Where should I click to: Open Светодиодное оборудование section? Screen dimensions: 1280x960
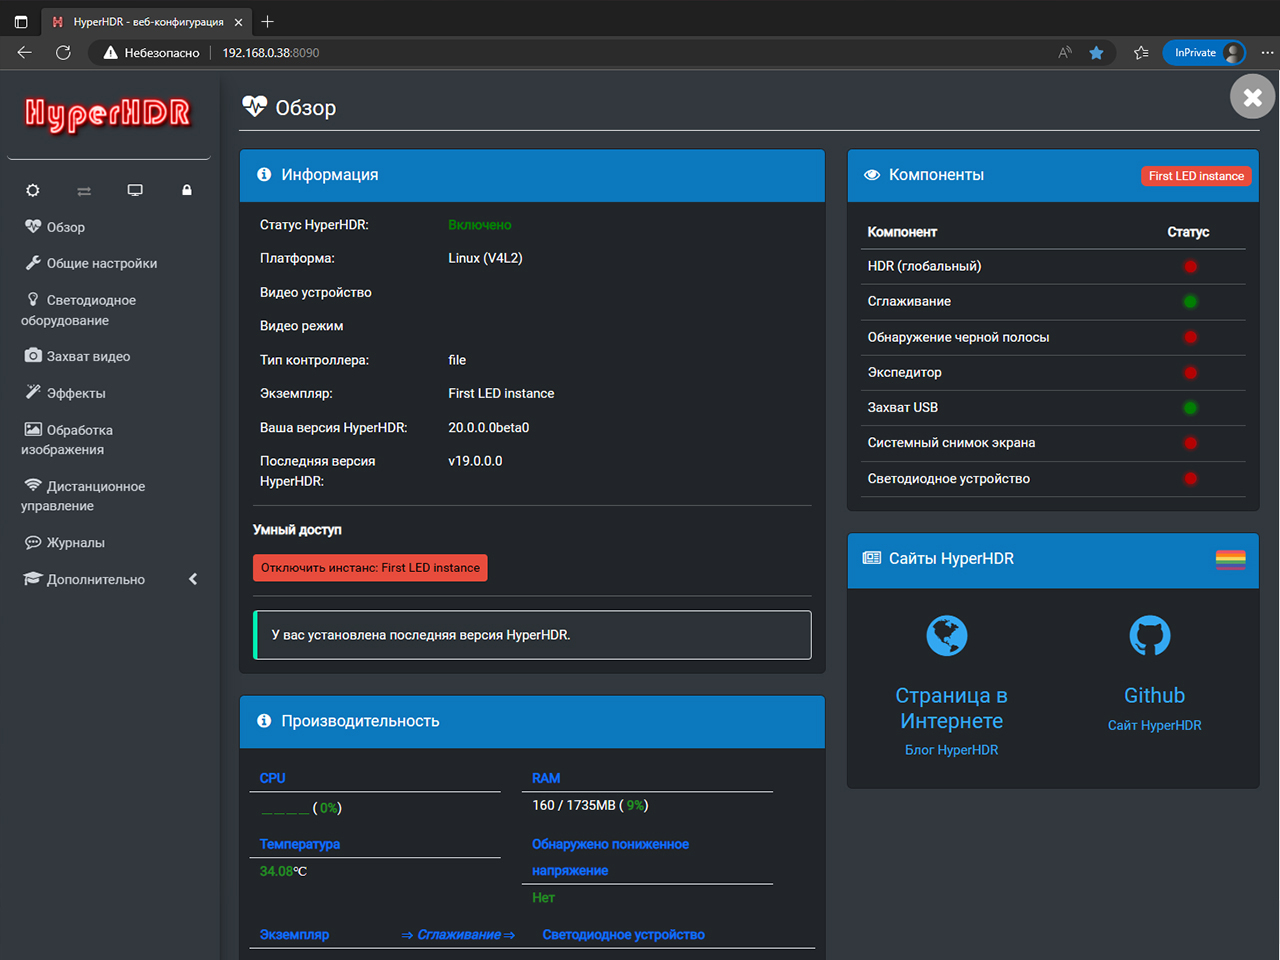[x=80, y=310]
